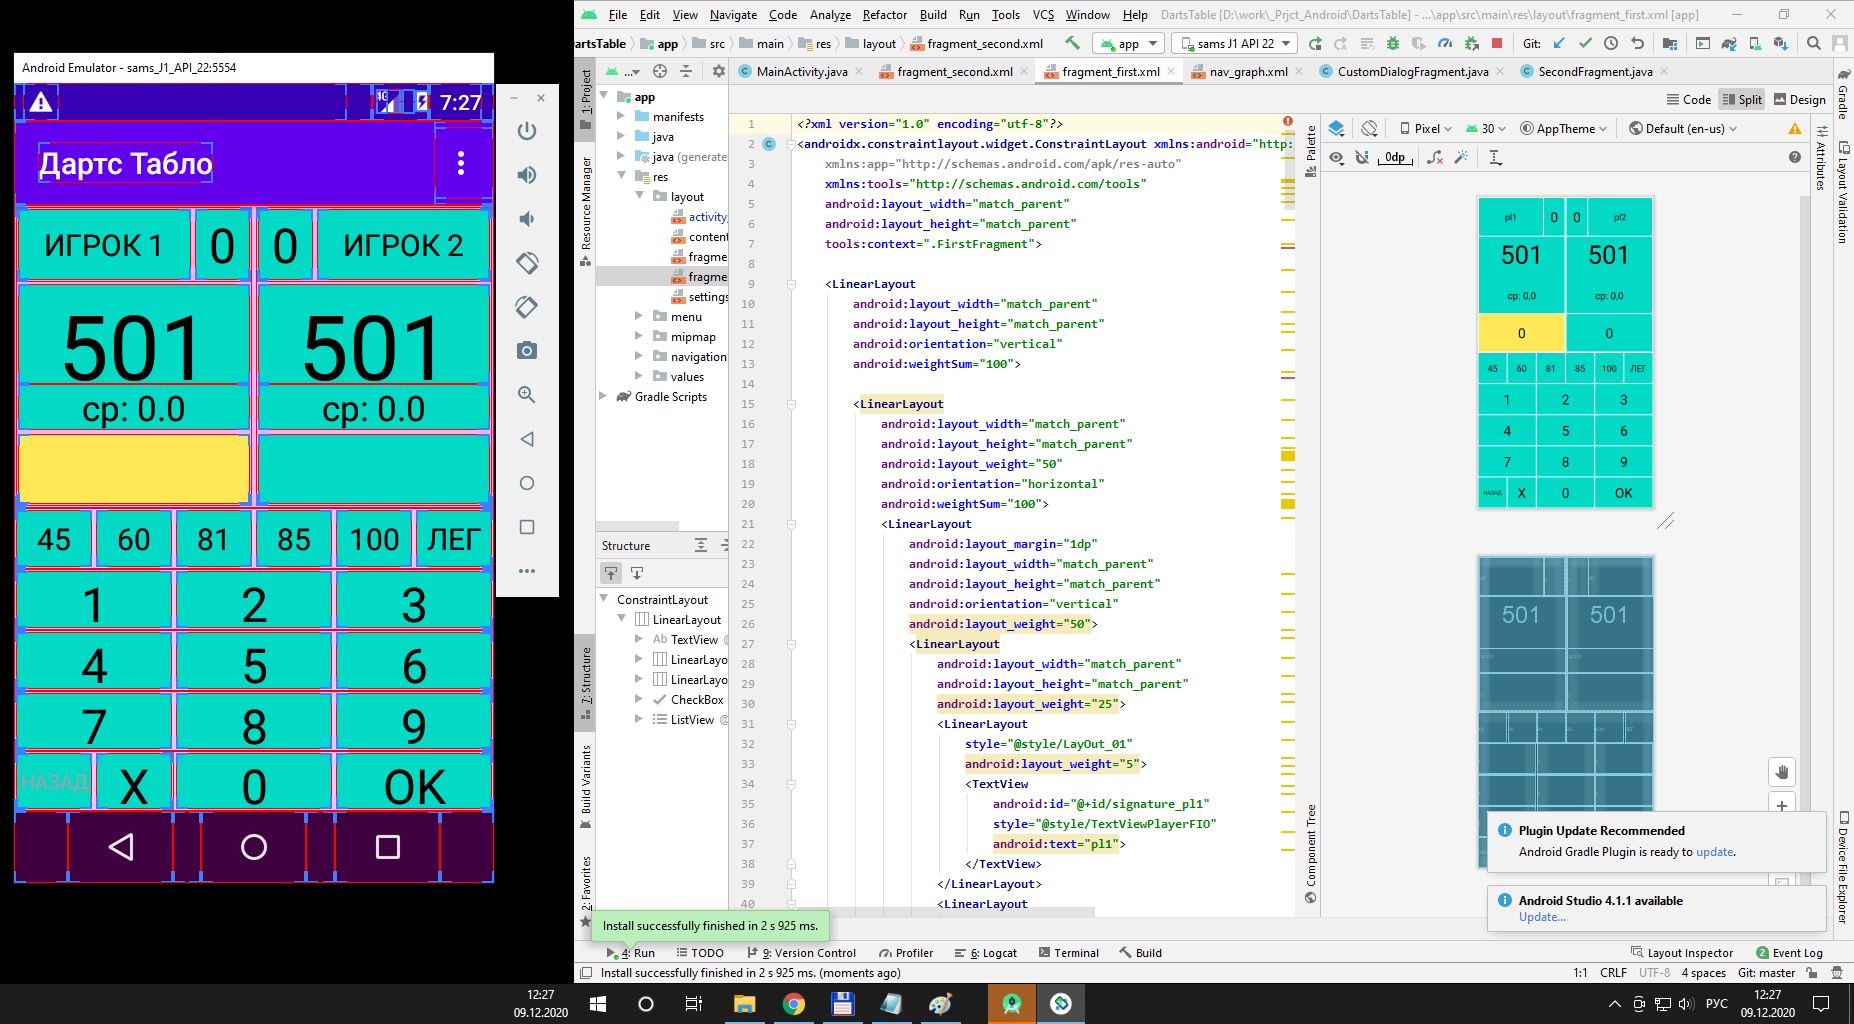1854x1024 pixels.
Task: Click the Attach Debugger to process icon
Action: (1470, 43)
